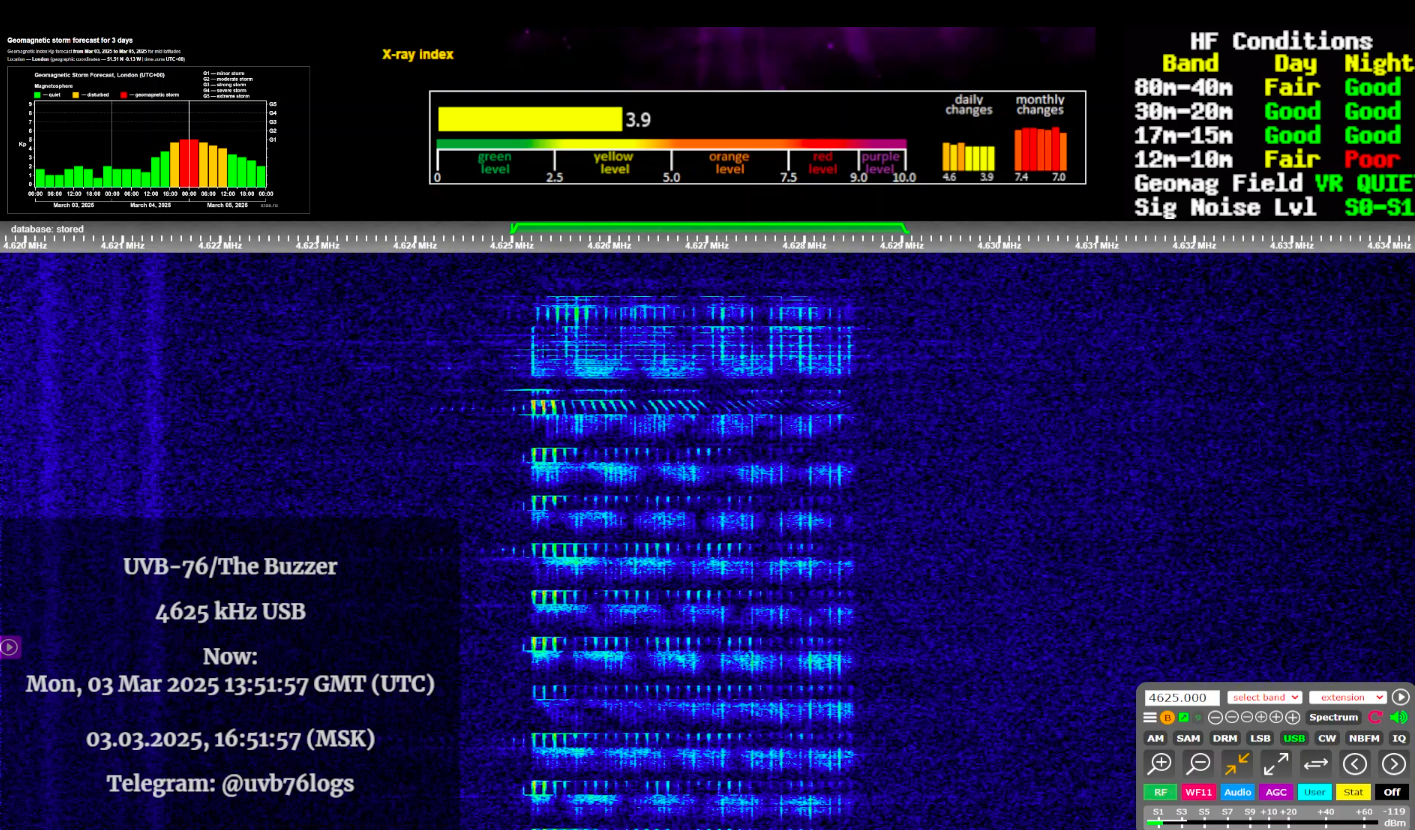
Task: Click the circled left chevron icon
Action: 1355,764
